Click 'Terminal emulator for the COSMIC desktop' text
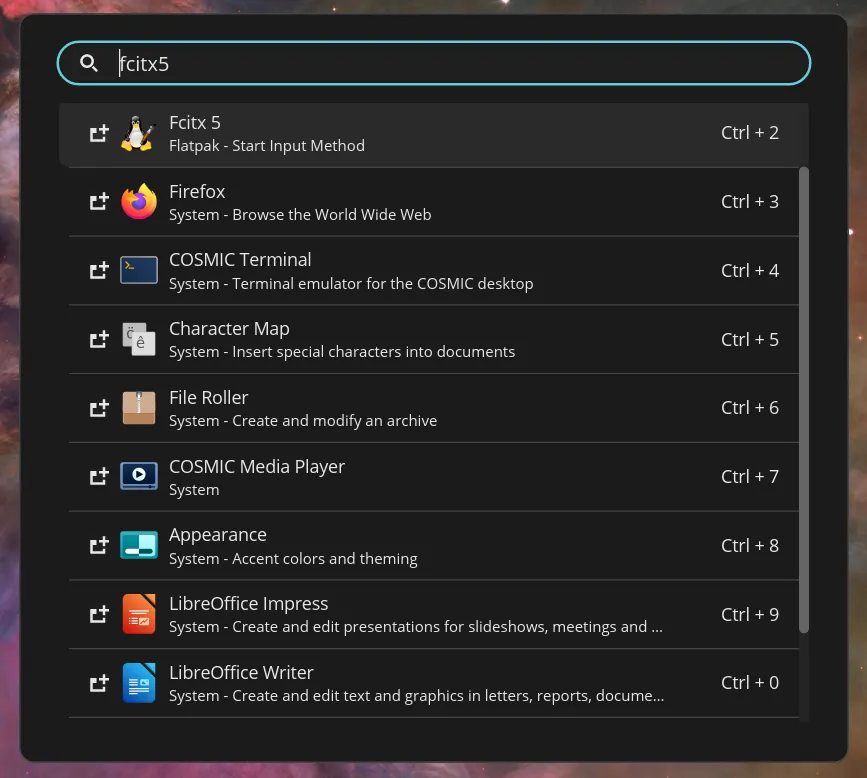 tap(383, 284)
